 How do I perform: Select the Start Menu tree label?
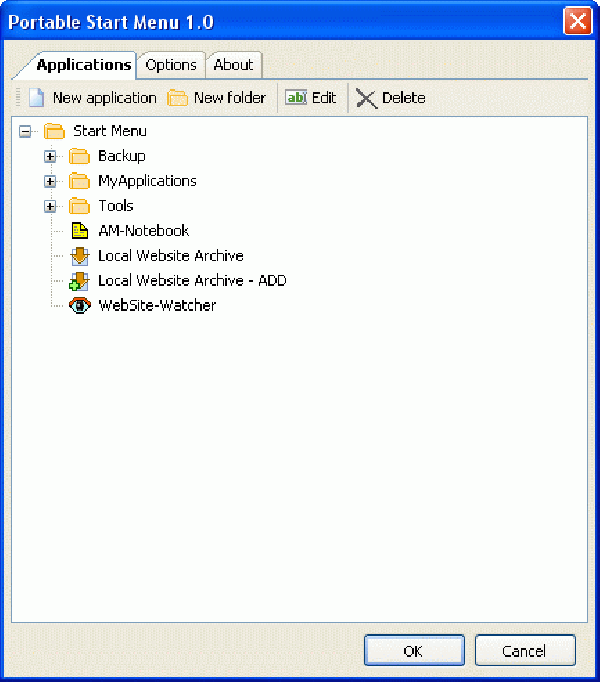110,131
